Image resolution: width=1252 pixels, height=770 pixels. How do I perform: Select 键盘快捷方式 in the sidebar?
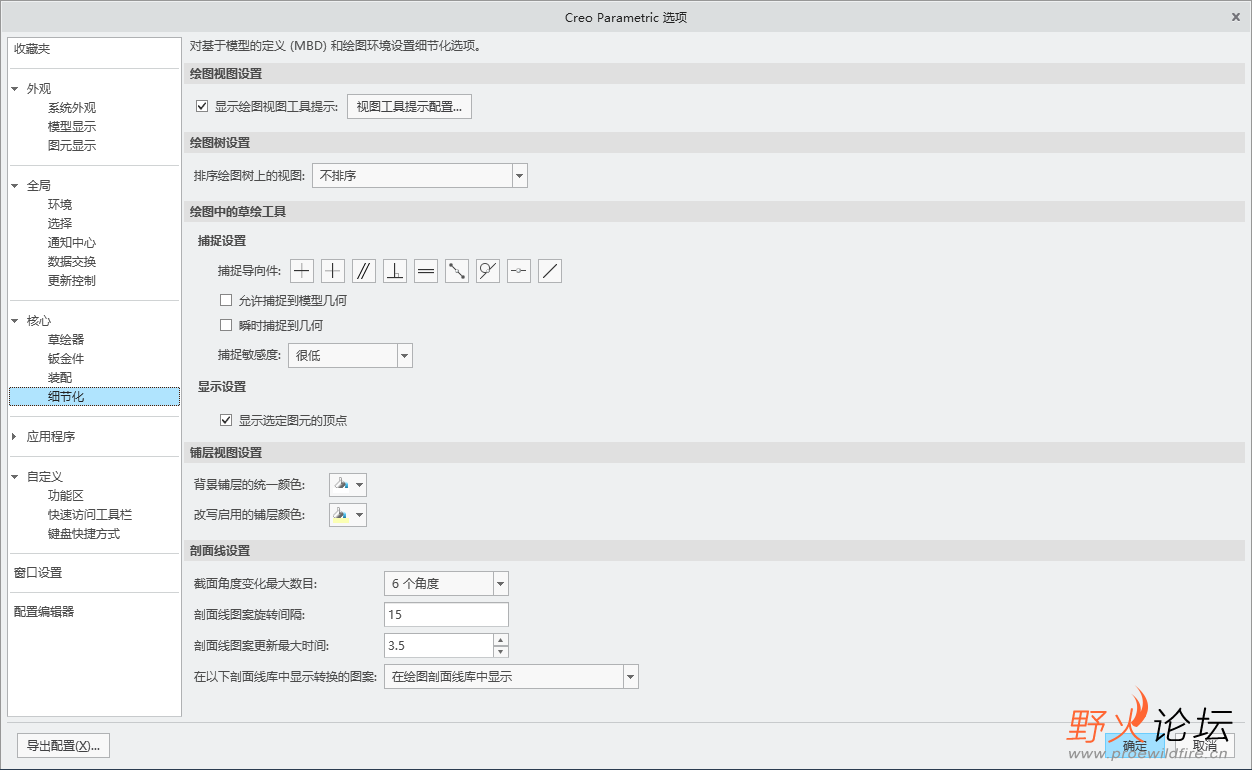tap(84, 534)
